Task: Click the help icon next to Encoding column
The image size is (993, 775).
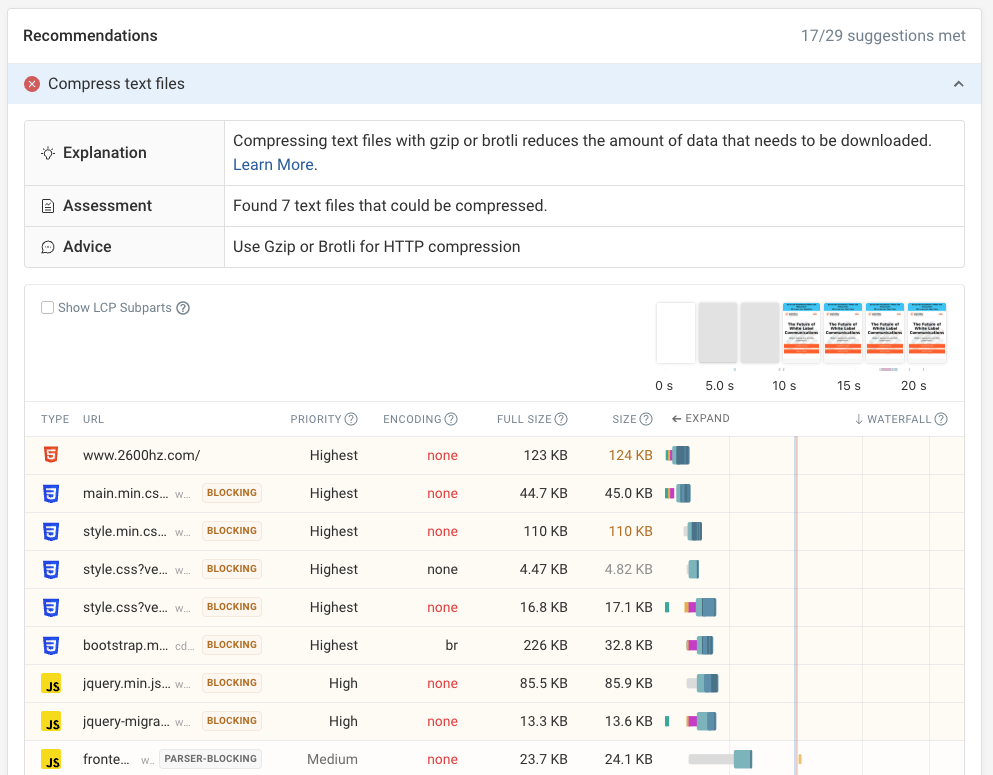Action: [x=451, y=419]
